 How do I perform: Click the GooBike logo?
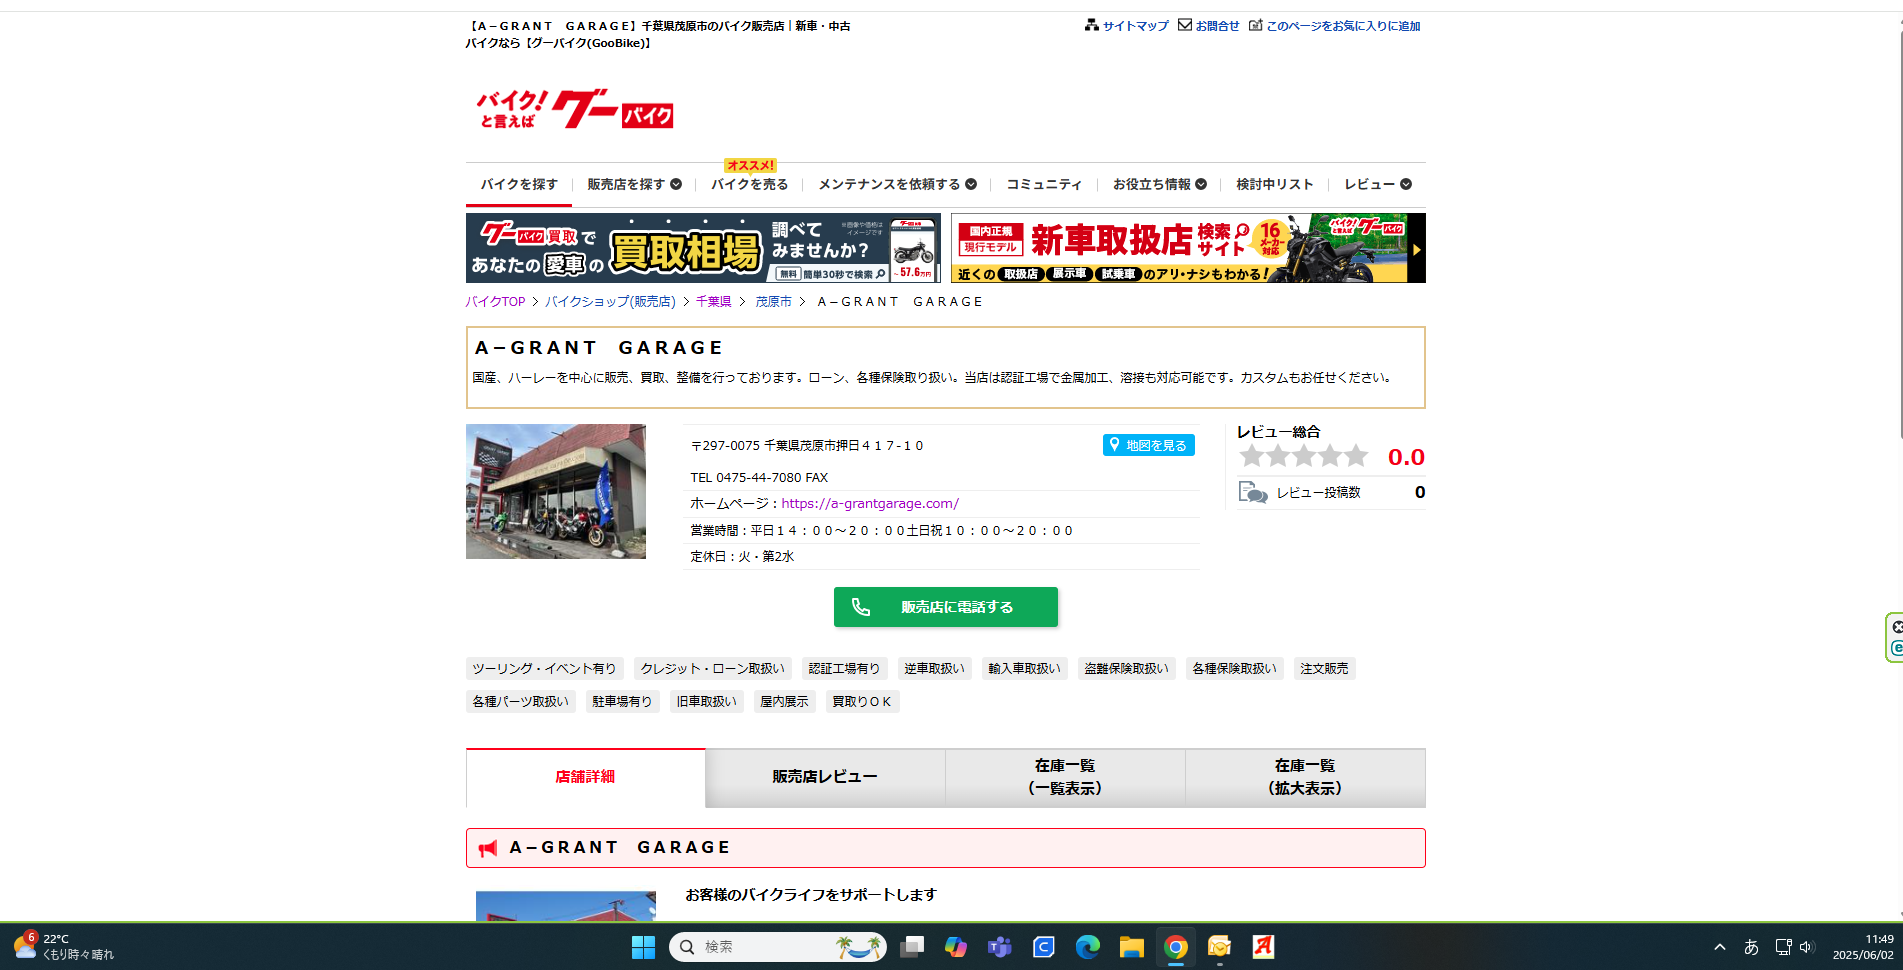575,109
